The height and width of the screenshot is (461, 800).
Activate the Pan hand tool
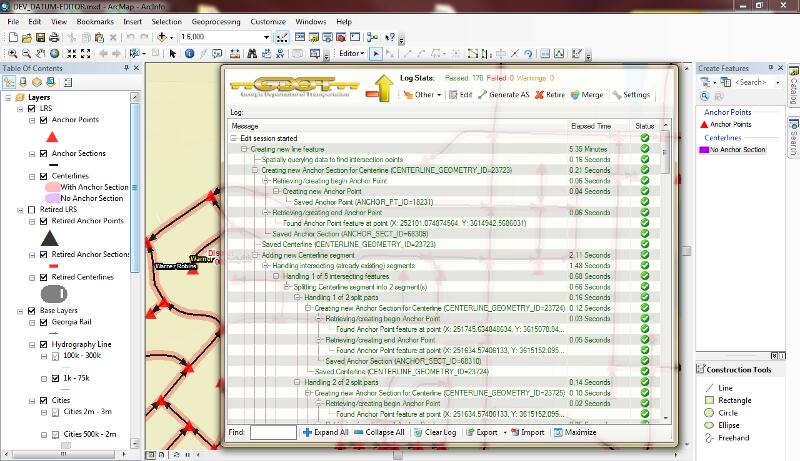[40, 54]
